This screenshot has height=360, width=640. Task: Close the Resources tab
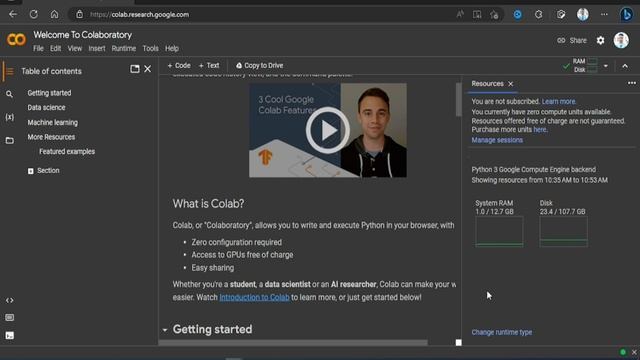511,84
